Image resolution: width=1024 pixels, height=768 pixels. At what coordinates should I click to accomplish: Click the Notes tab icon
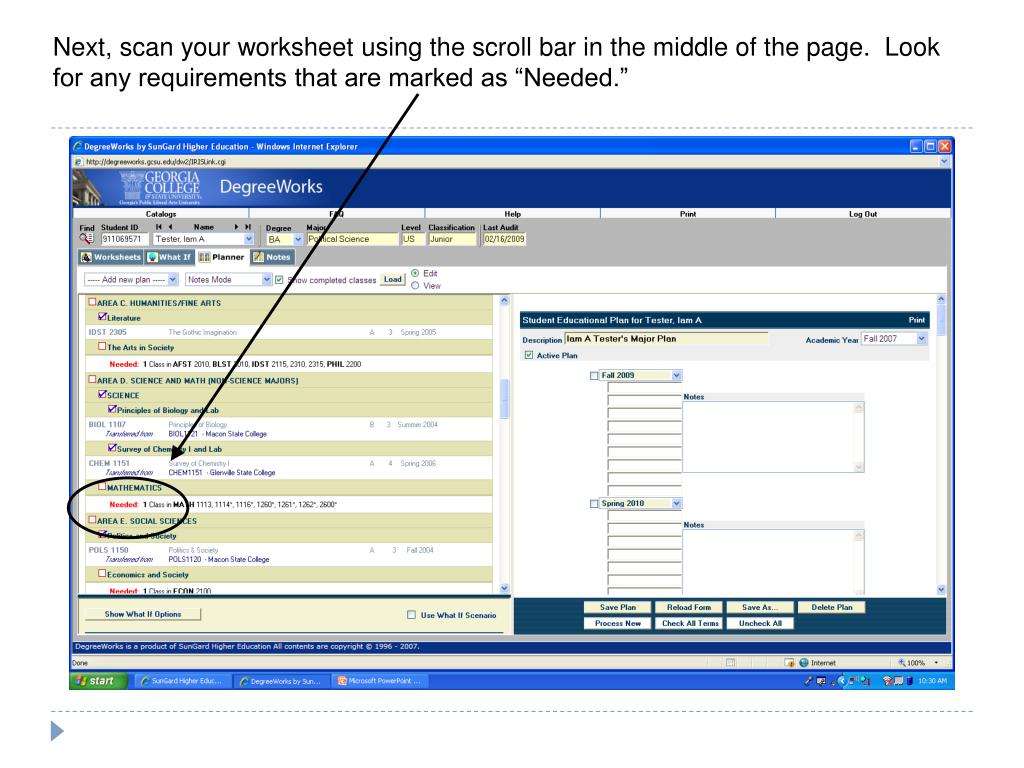[259, 257]
